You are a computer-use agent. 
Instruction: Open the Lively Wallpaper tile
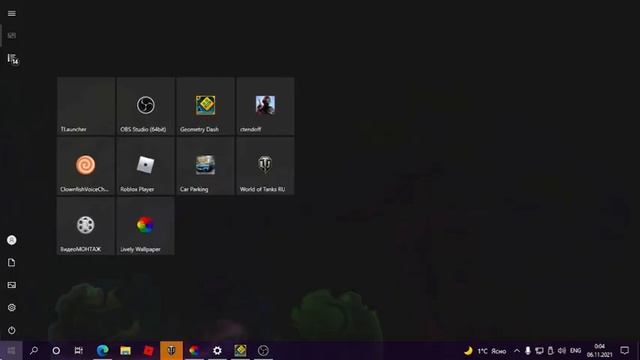(146, 226)
